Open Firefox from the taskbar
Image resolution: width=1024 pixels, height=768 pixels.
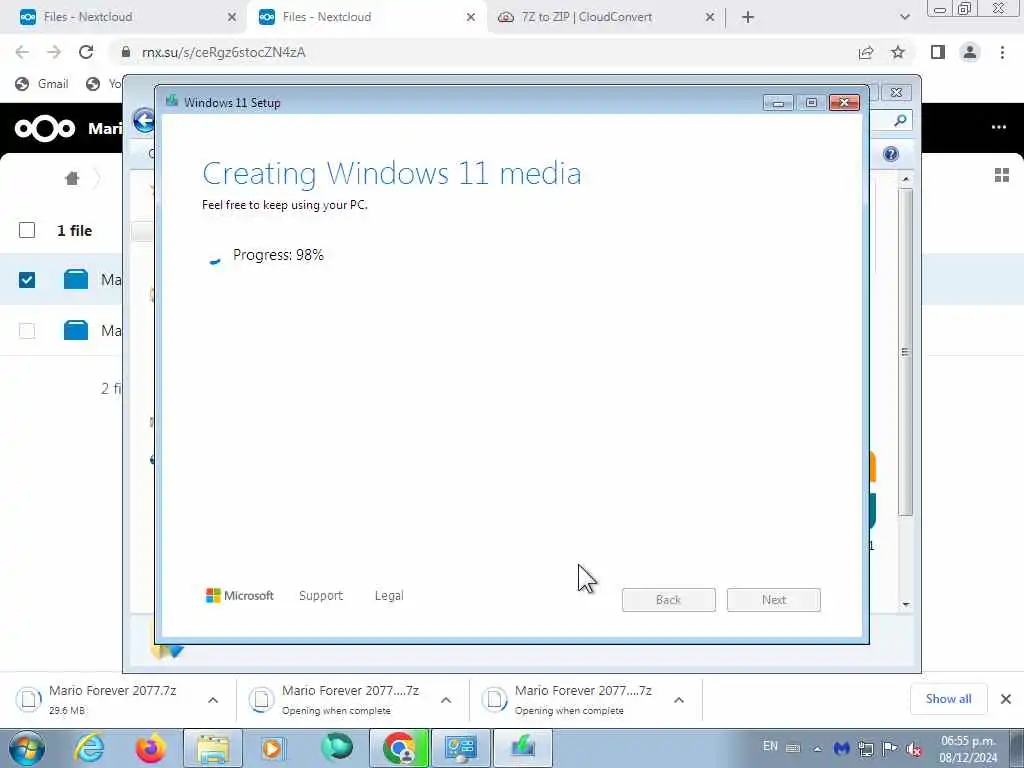(x=151, y=748)
